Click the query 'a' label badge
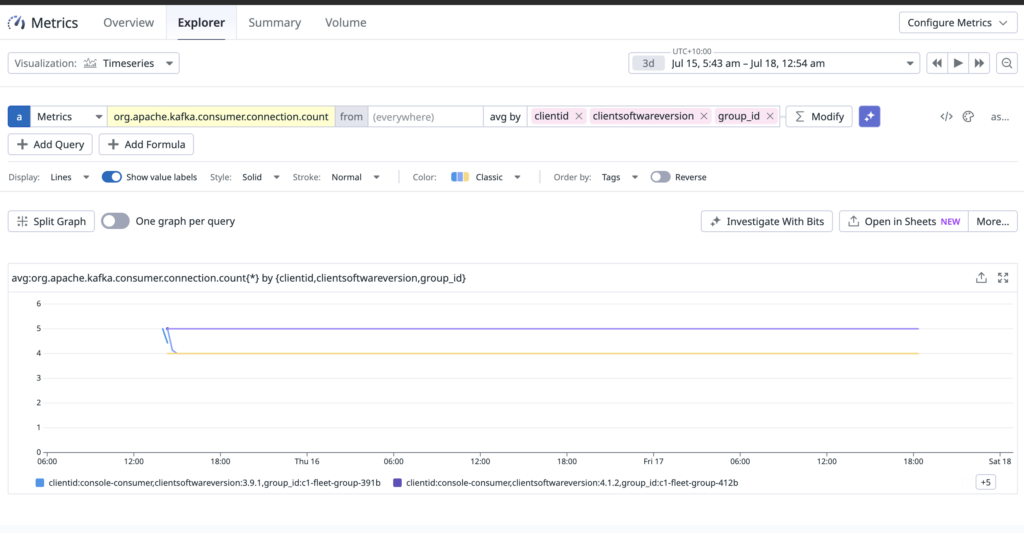The height and width of the screenshot is (533, 1024). pyautogui.click(x=19, y=116)
